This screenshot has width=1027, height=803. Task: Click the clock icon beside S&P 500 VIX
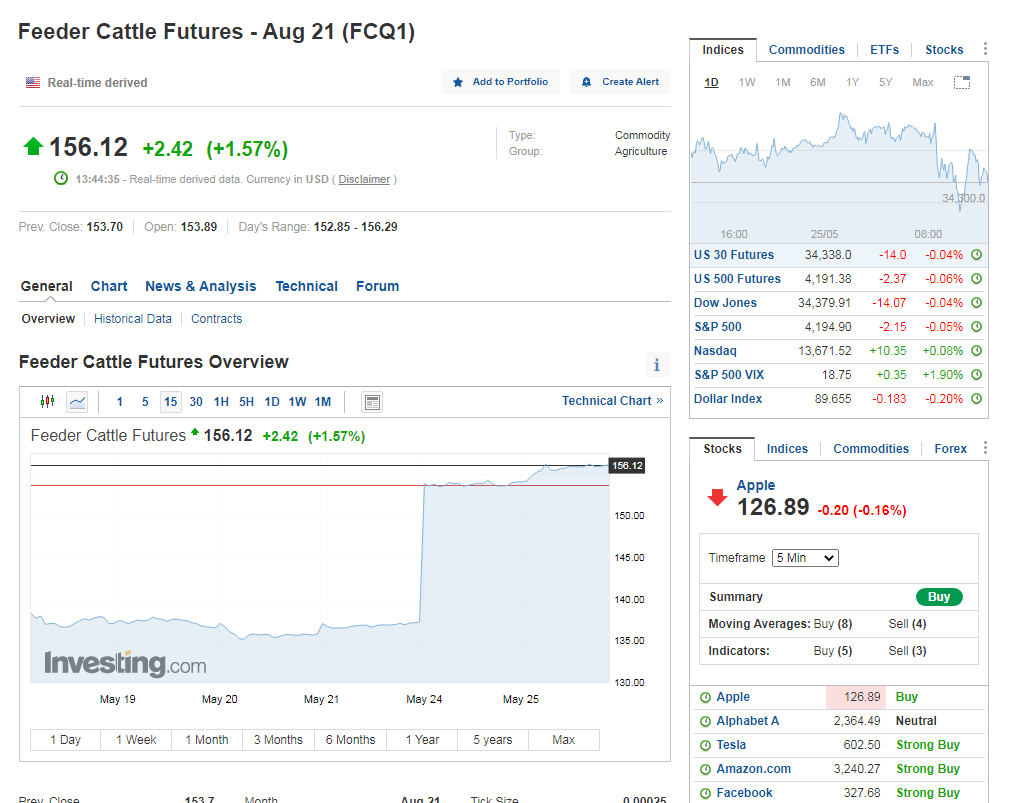click(x=977, y=375)
